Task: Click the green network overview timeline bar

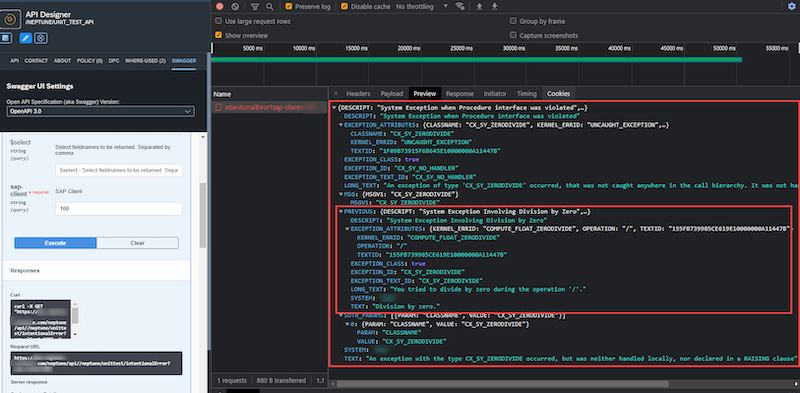Action: (477, 60)
